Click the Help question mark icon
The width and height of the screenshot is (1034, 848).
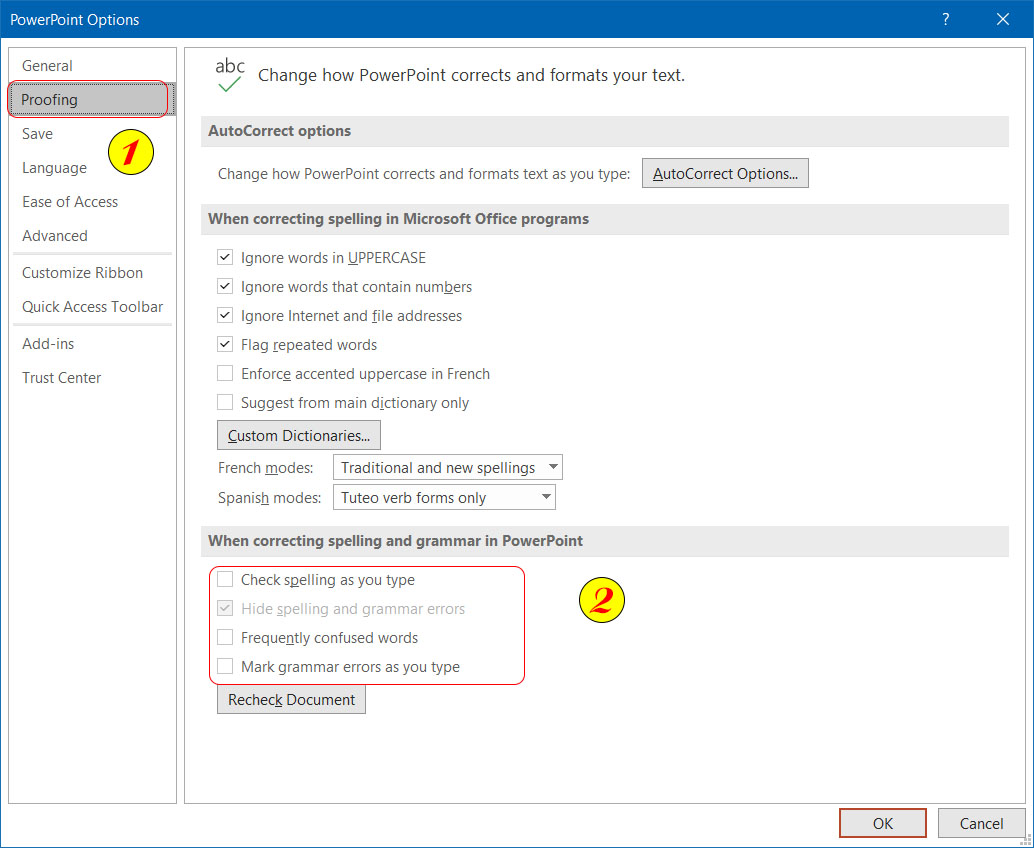(x=945, y=19)
